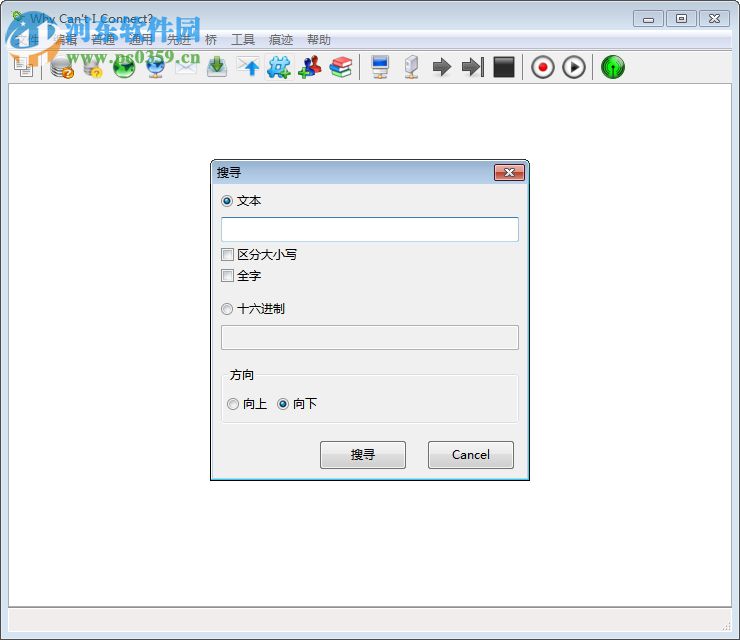
Task: Click the database with orange question mark icon
Action: point(62,67)
